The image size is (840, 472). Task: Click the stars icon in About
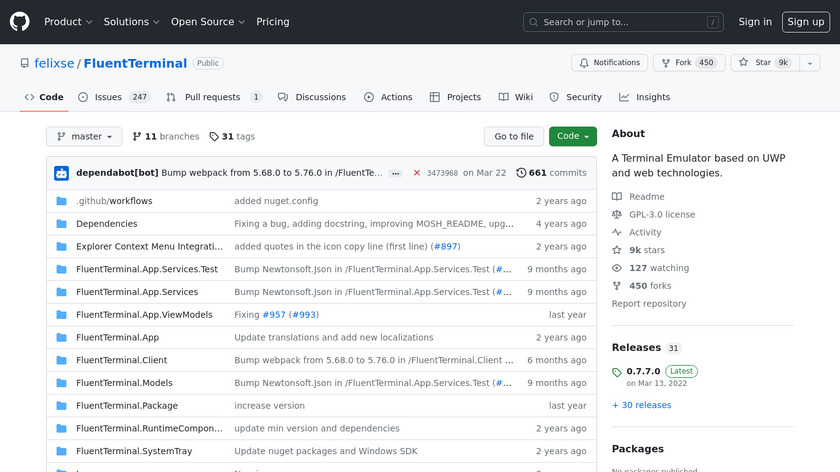[x=617, y=250]
